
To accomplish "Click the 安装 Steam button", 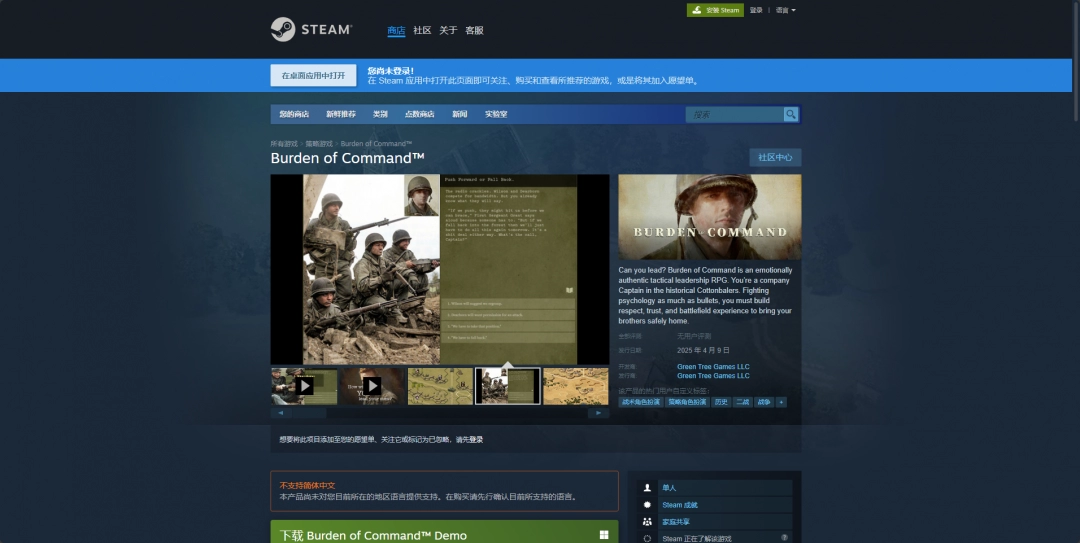I will [715, 10].
